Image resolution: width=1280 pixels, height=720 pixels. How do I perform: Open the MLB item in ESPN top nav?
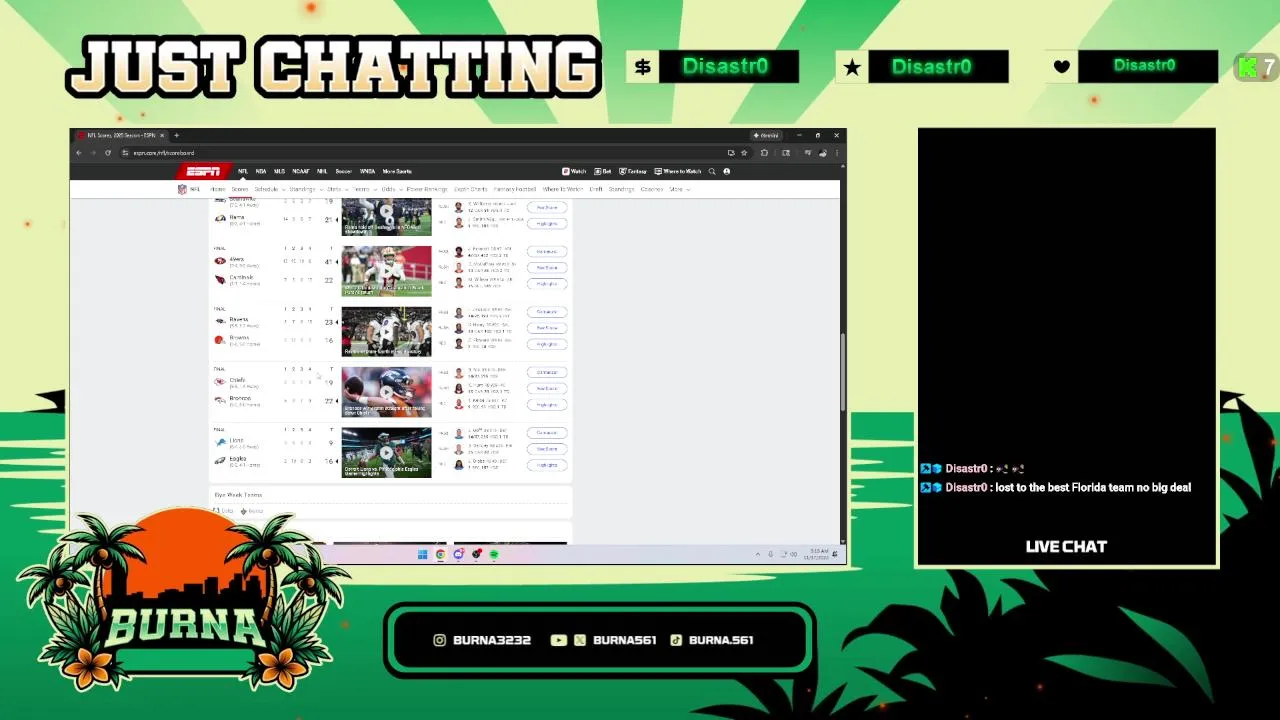[x=279, y=171]
